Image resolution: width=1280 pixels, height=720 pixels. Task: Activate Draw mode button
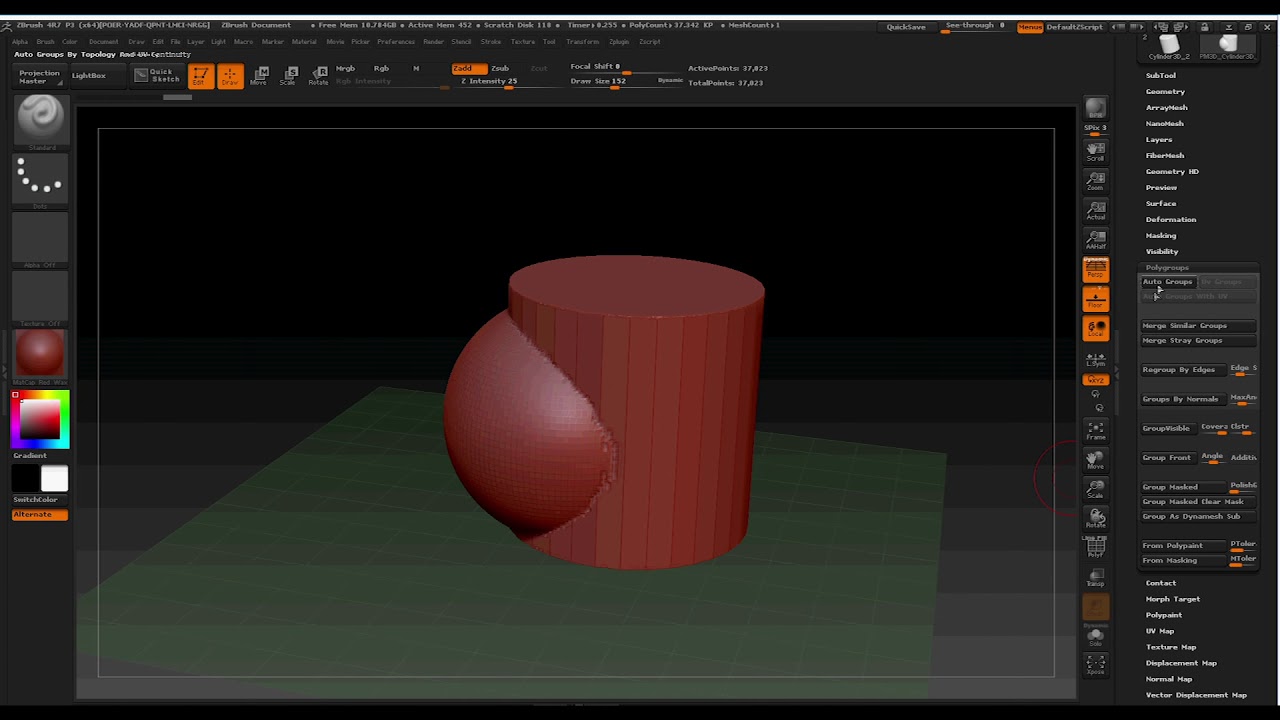click(230, 75)
